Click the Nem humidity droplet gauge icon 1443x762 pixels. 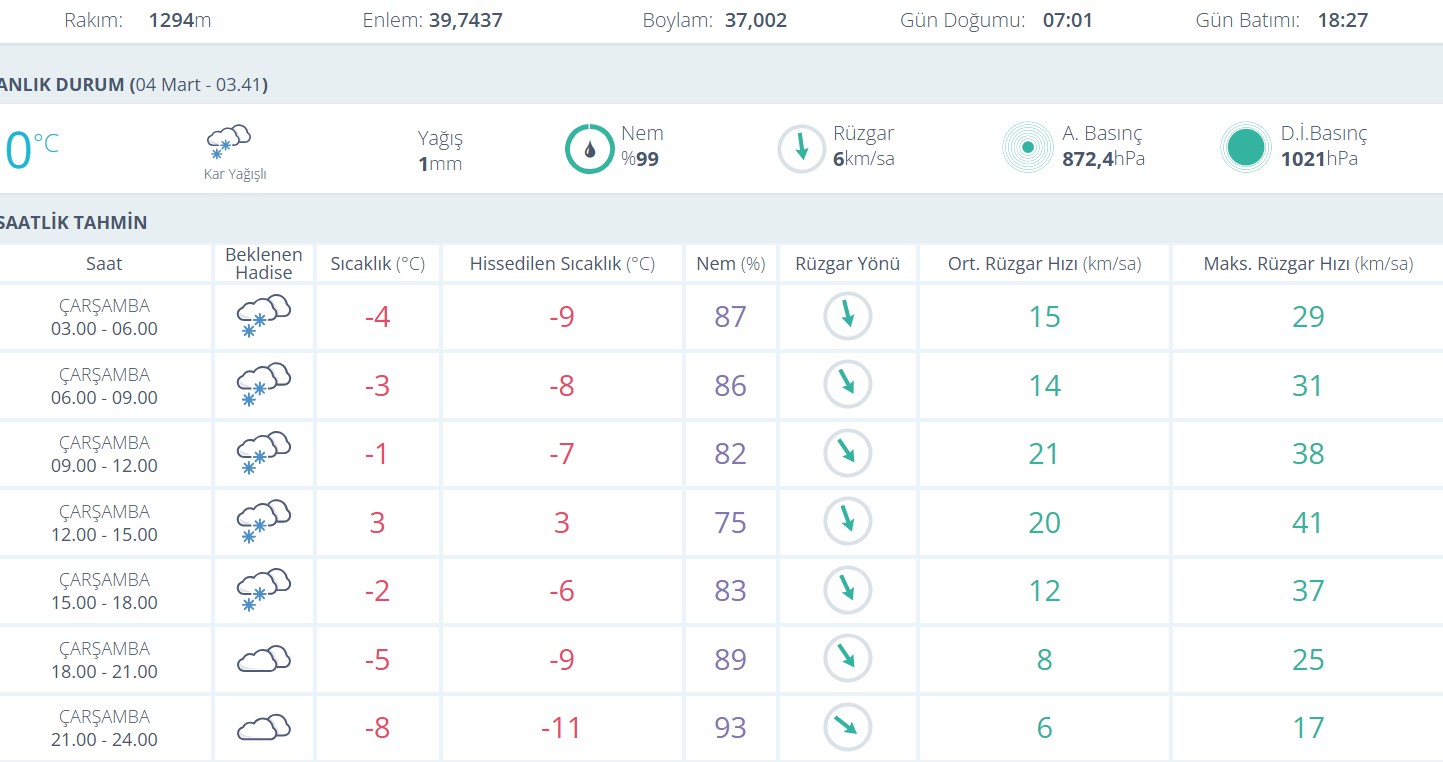pyautogui.click(x=590, y=149)
